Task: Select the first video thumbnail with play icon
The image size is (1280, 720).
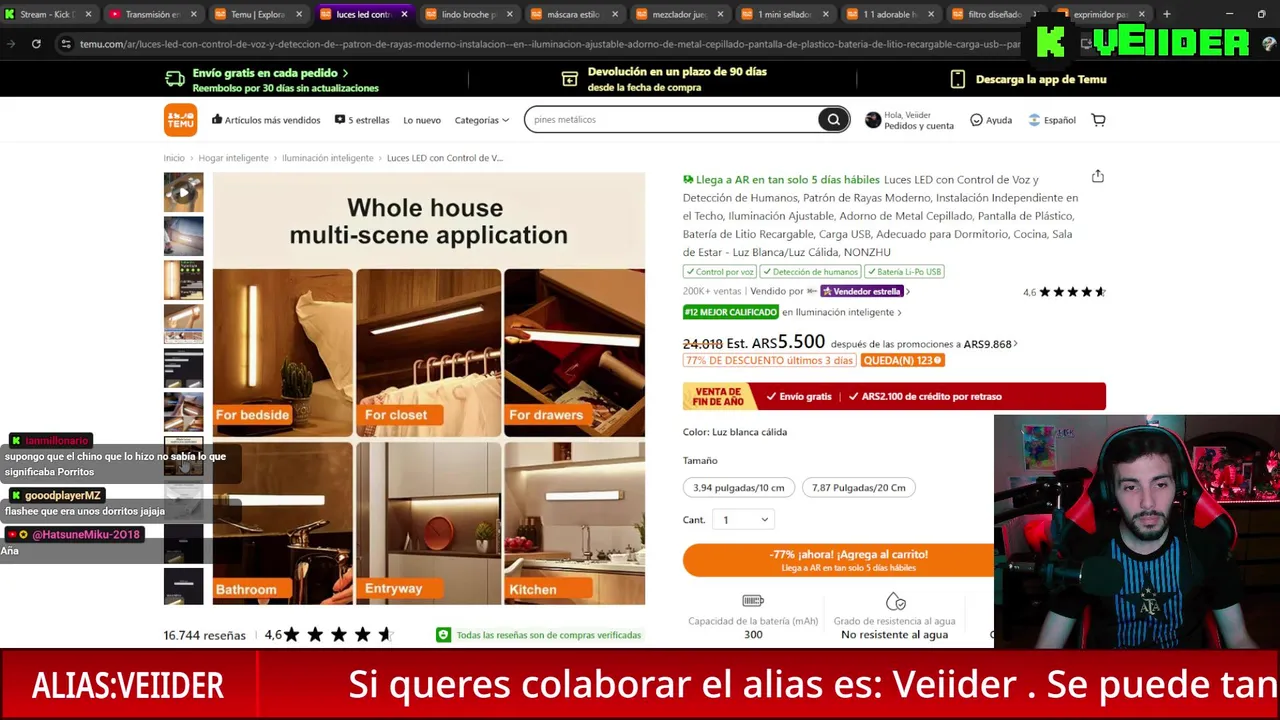Action: point(183,192)
